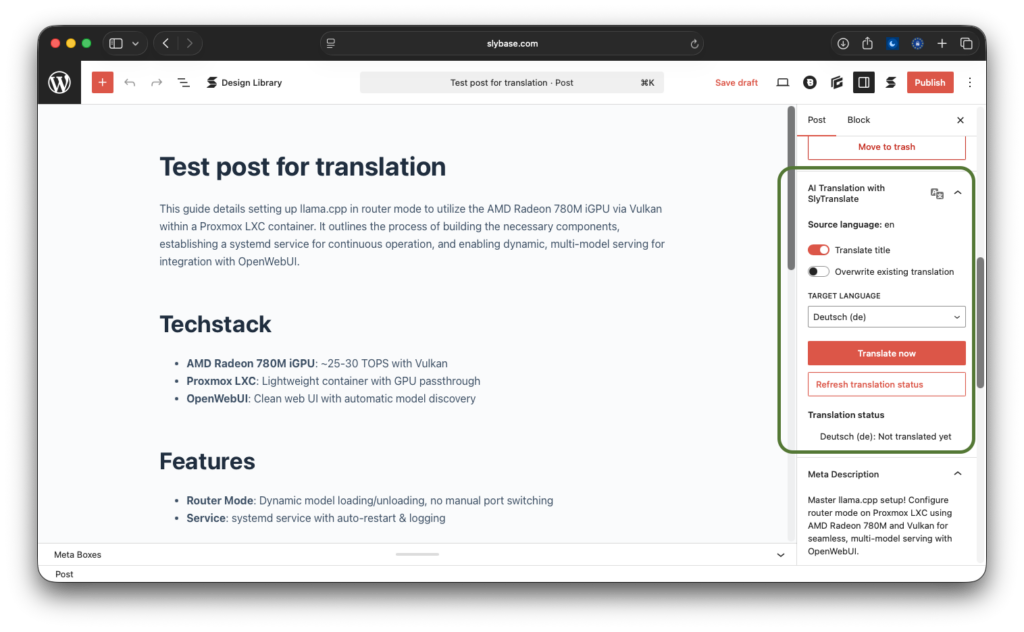Click the WordPress logo icon
The width and height of the screenshot is (1024, 632).
(x=60, y=83)
